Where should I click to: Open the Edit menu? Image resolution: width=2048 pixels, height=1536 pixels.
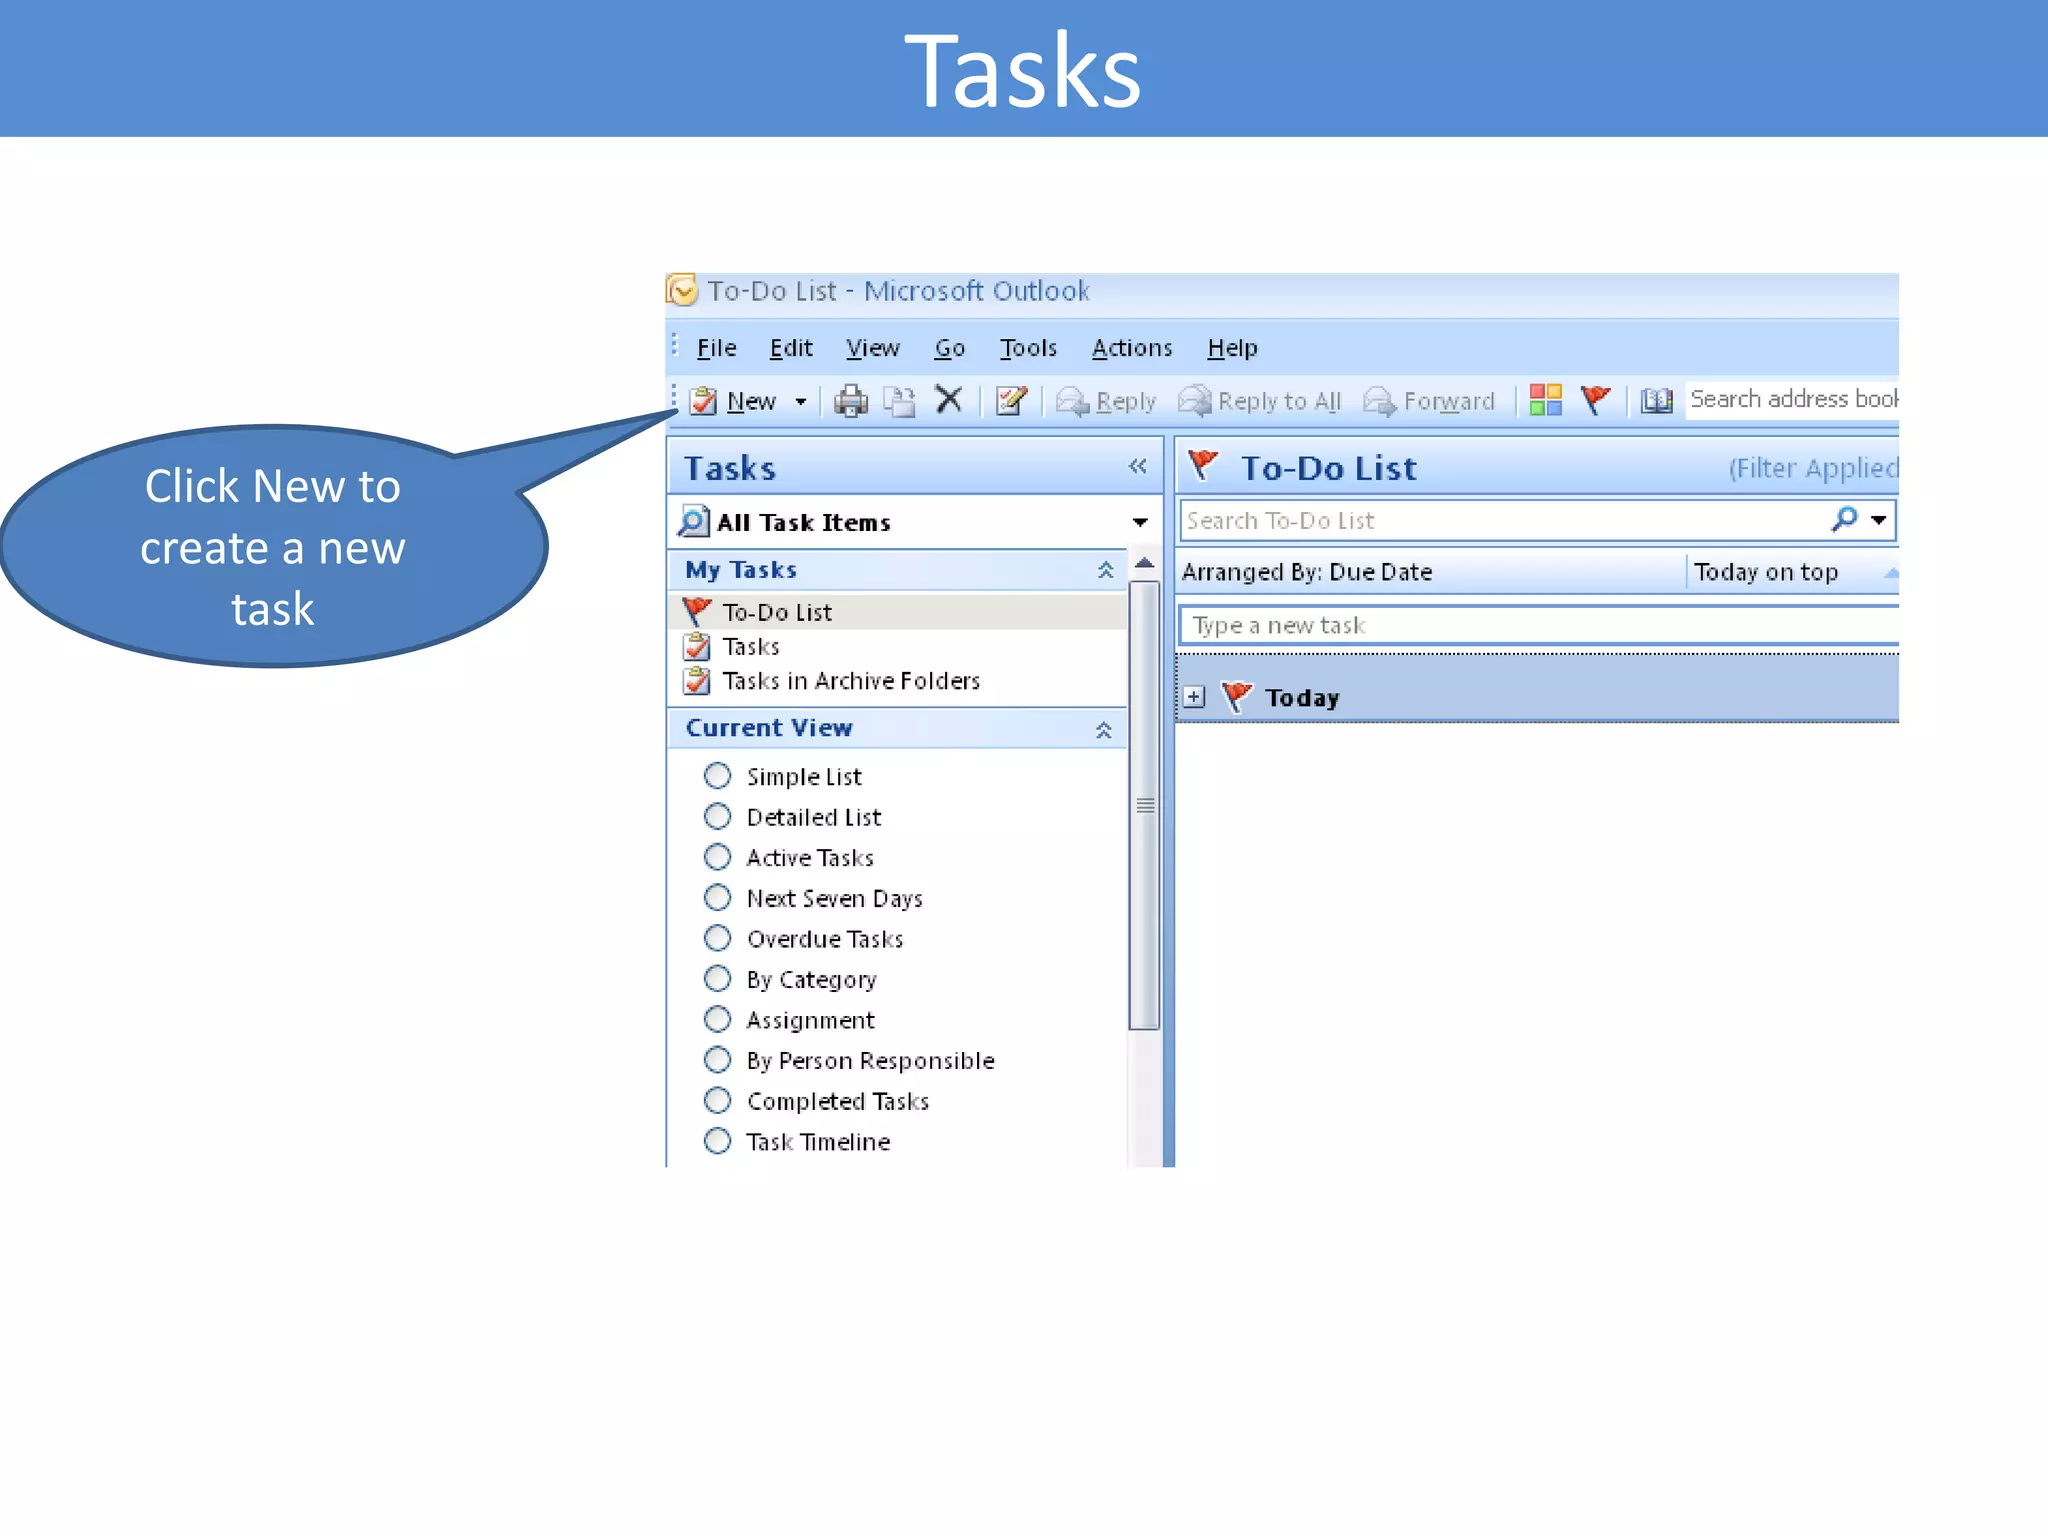(x=791, y=348)
